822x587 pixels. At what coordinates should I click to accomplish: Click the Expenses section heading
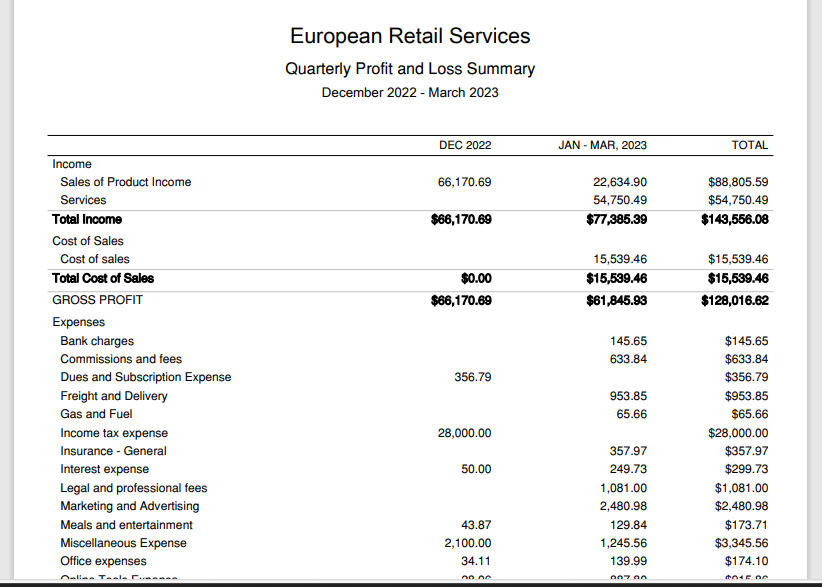pyautogui.click(x=79, y=322)
